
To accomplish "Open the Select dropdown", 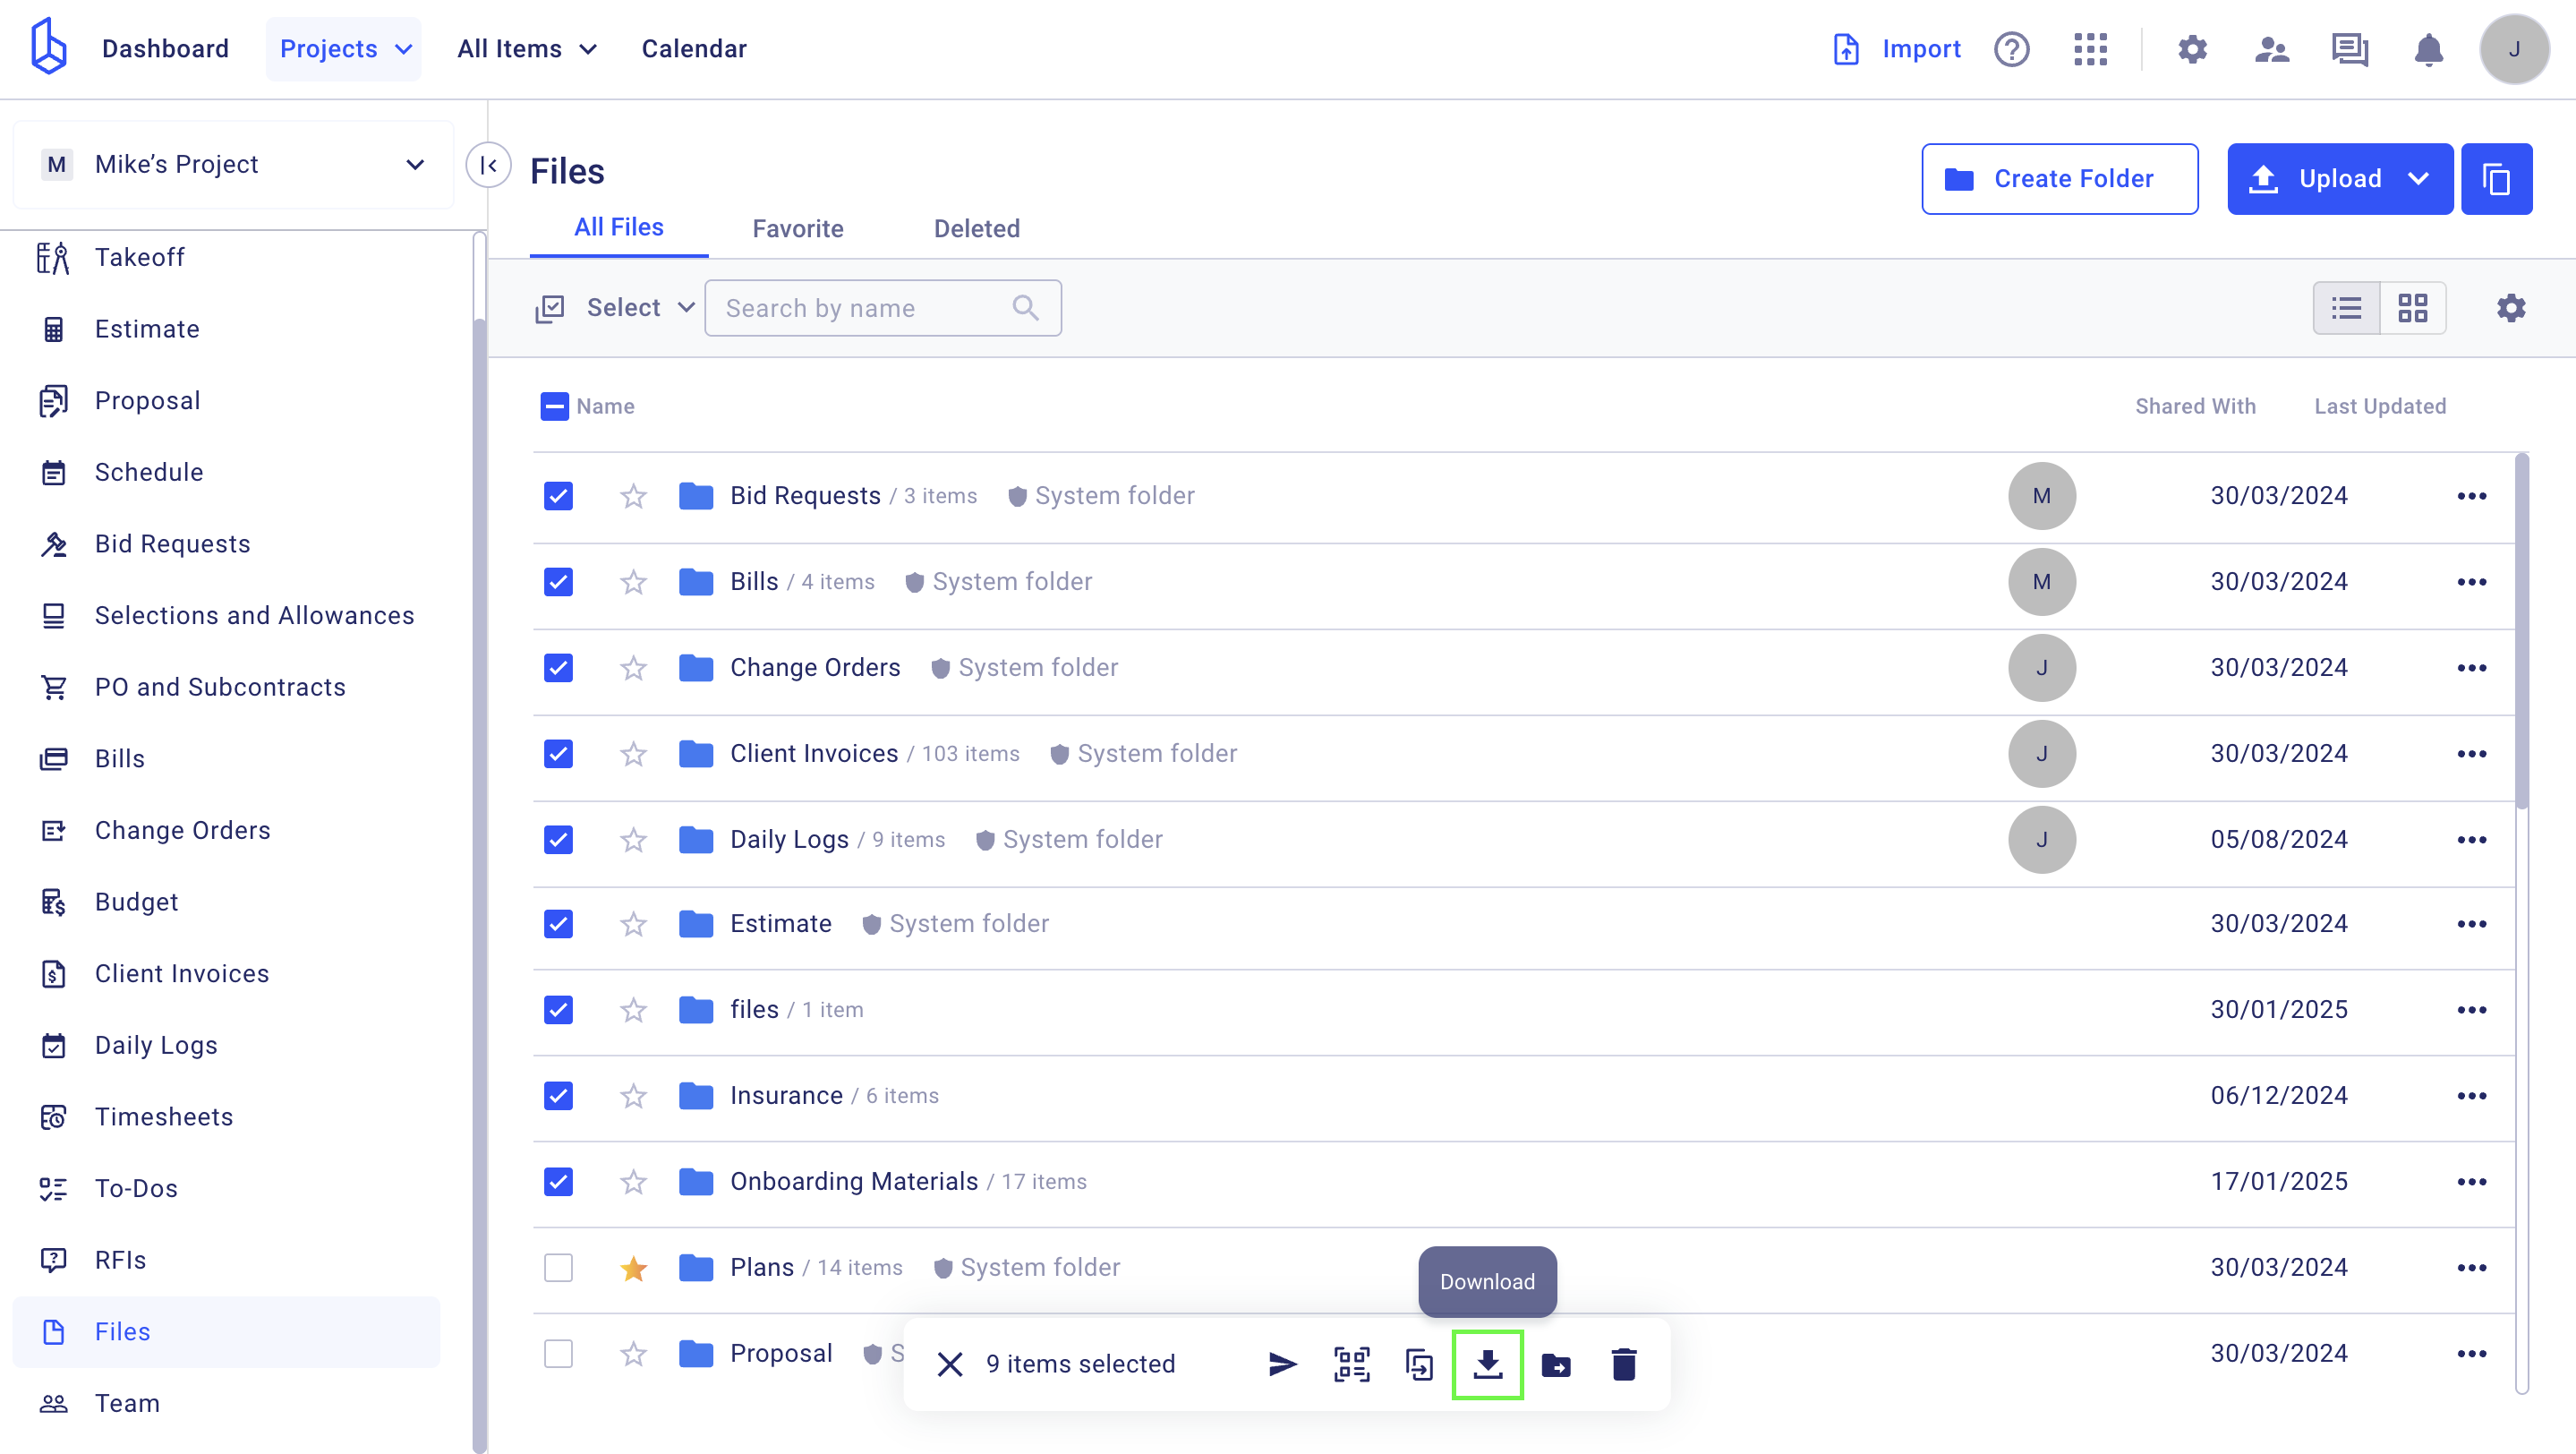I will click(x=616, y=308).
